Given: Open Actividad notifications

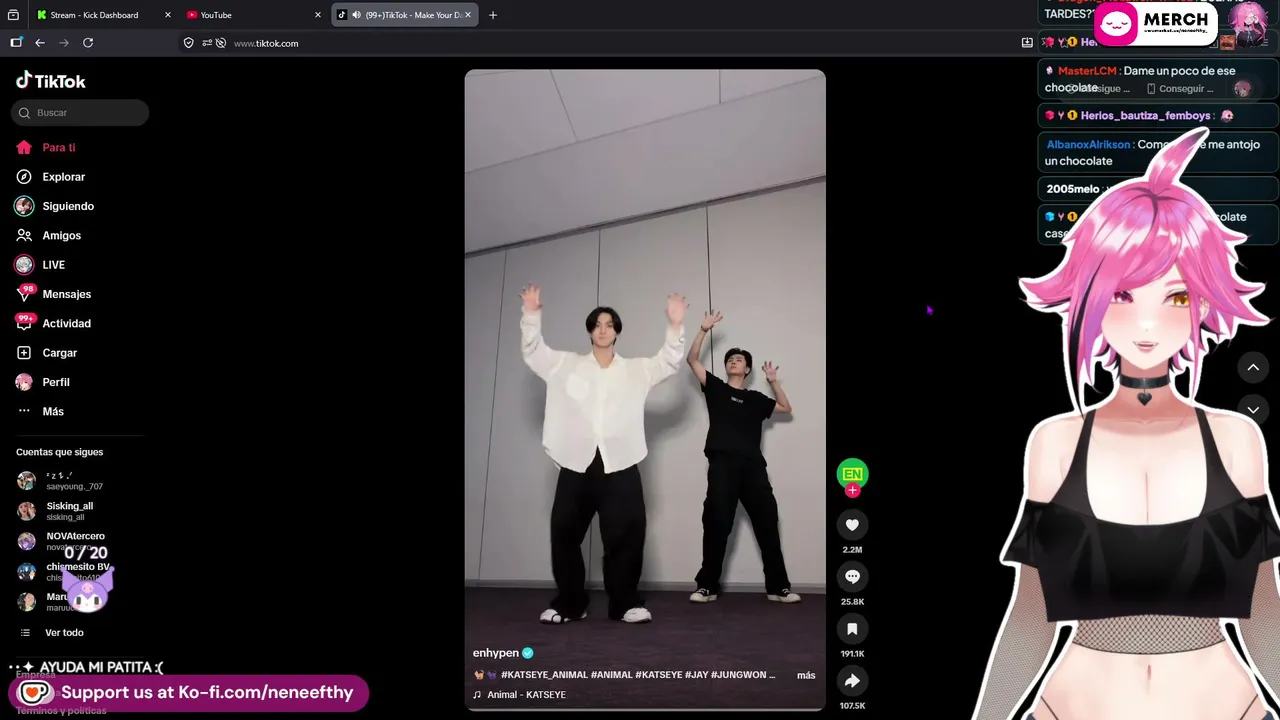Looking at the screenshot, I should coord(67,324).
